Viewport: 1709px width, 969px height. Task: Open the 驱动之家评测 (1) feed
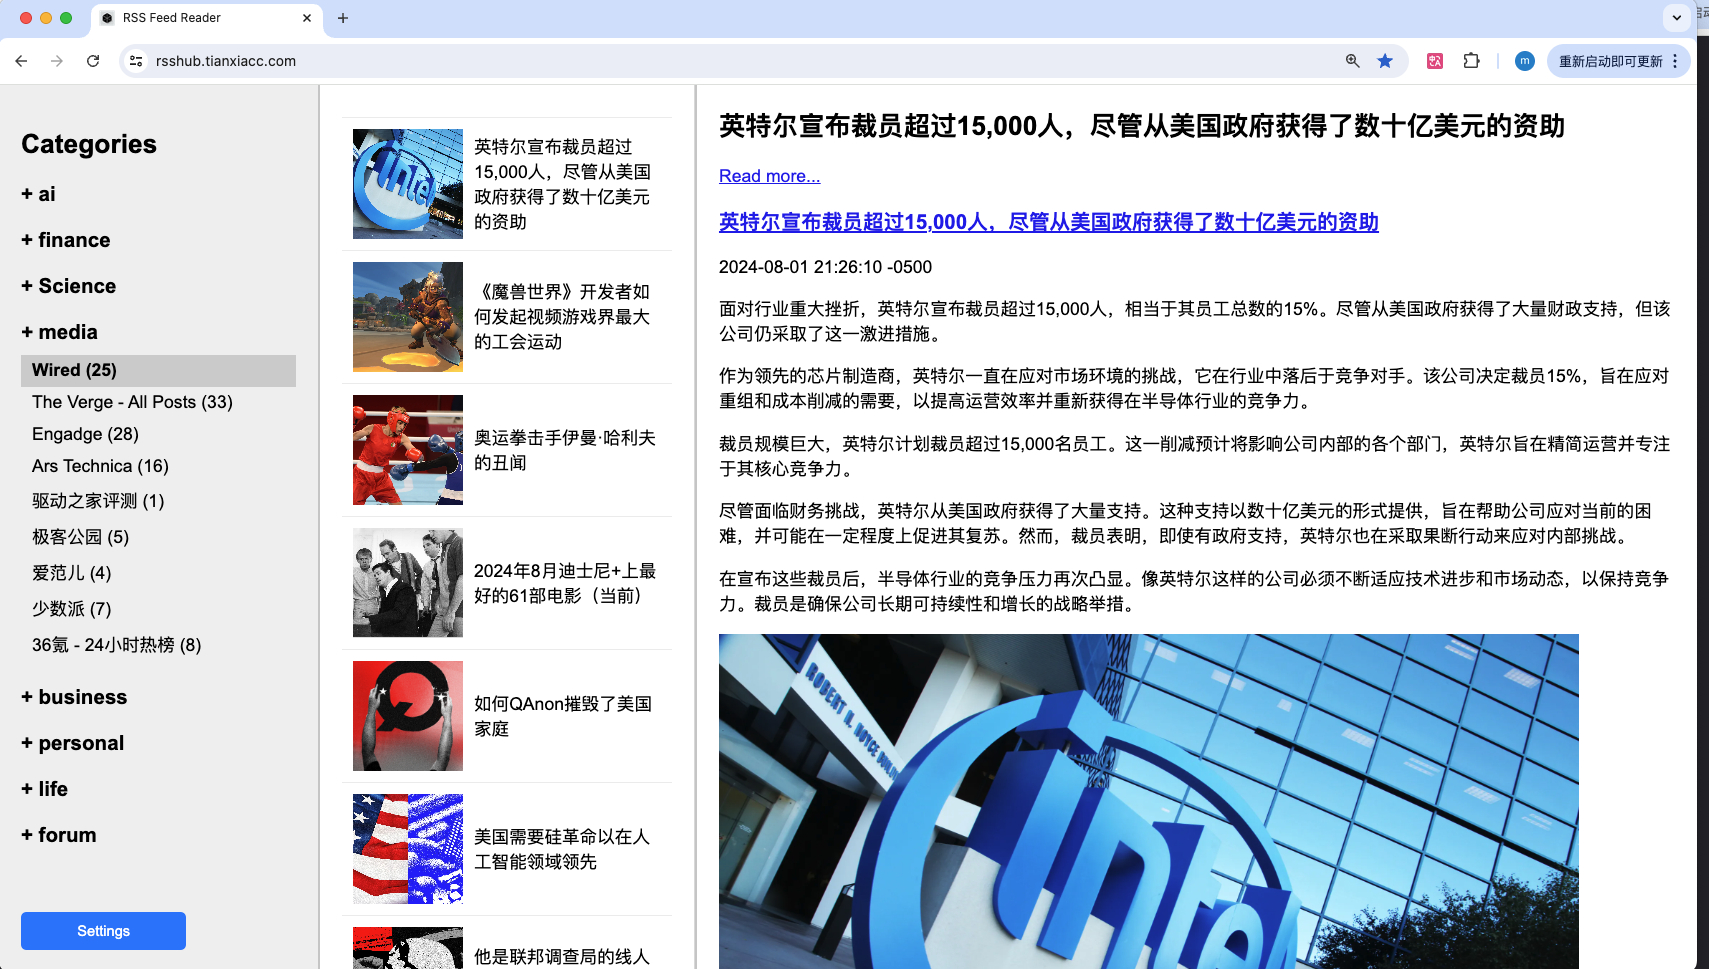tap(98, 501)
